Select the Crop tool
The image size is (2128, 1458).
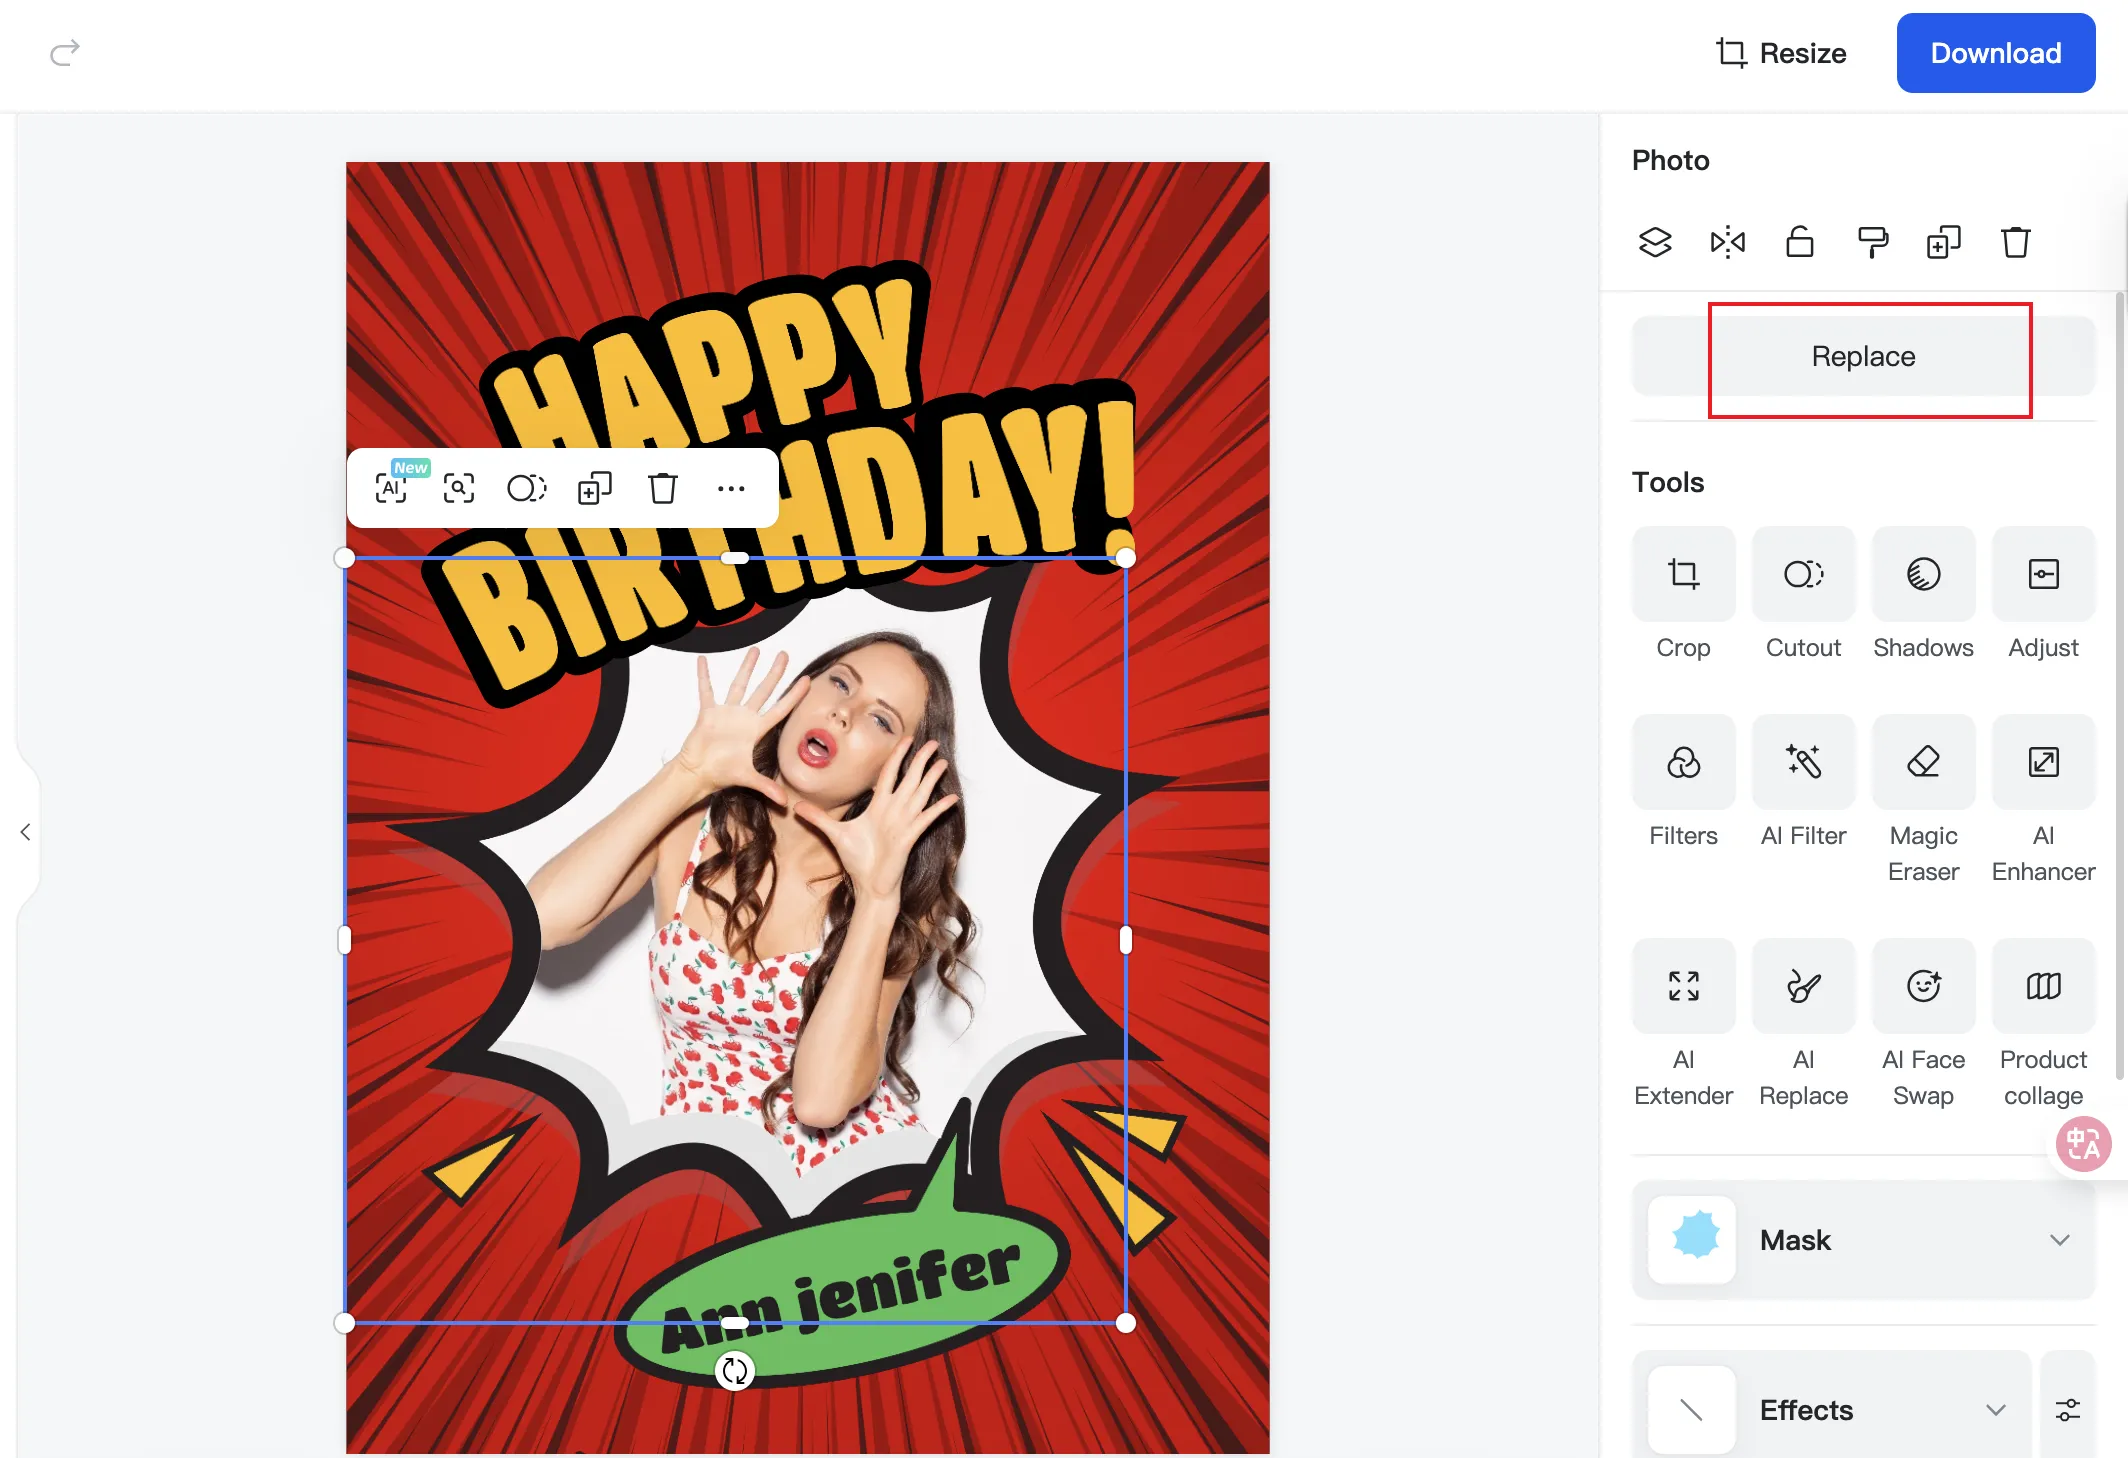1683,573
